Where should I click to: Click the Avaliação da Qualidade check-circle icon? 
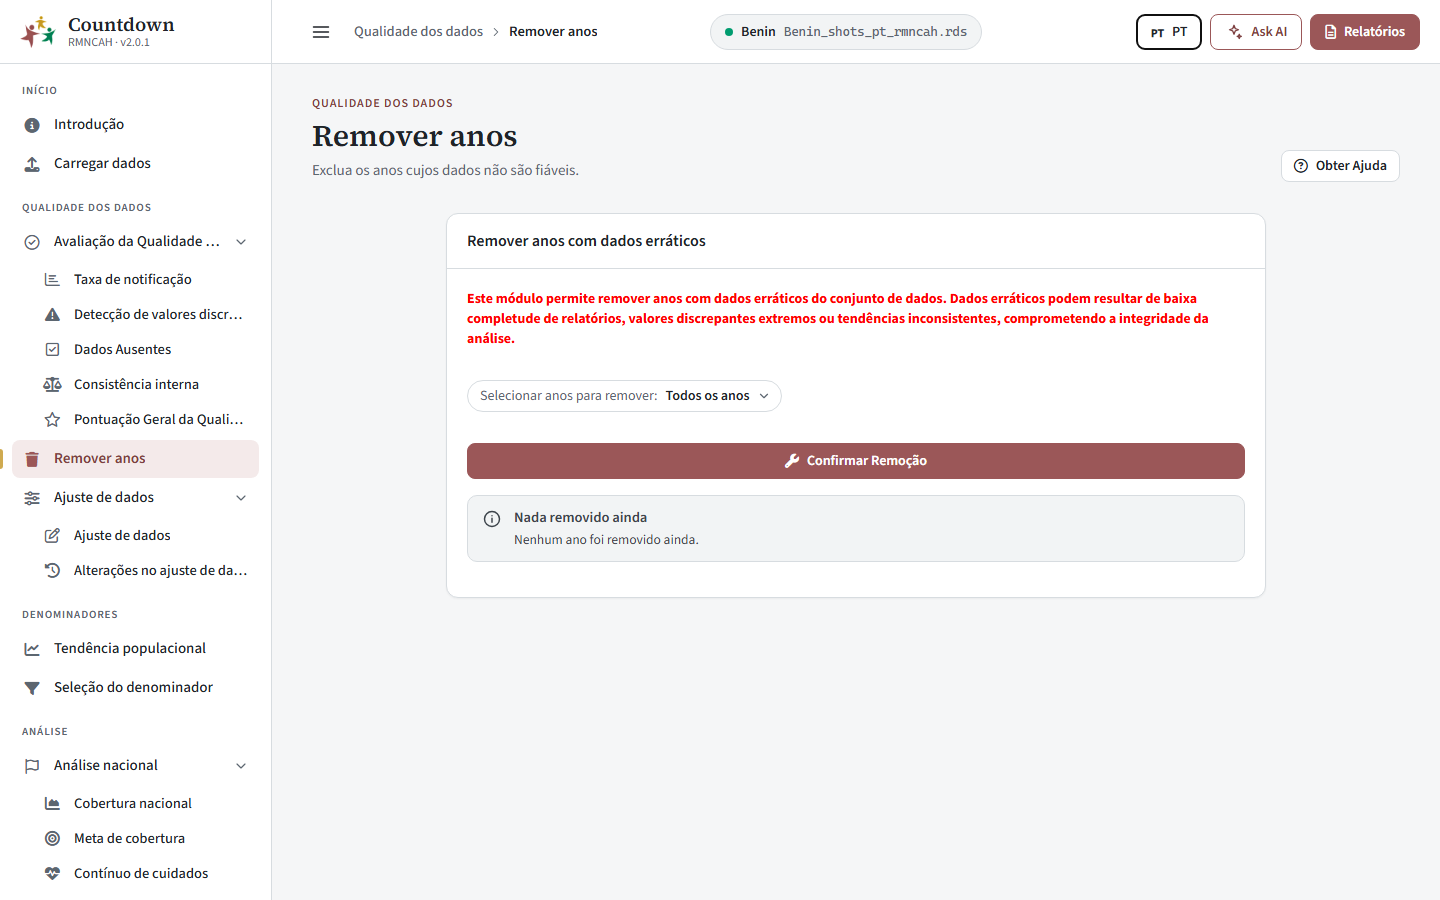pos(32,242)
